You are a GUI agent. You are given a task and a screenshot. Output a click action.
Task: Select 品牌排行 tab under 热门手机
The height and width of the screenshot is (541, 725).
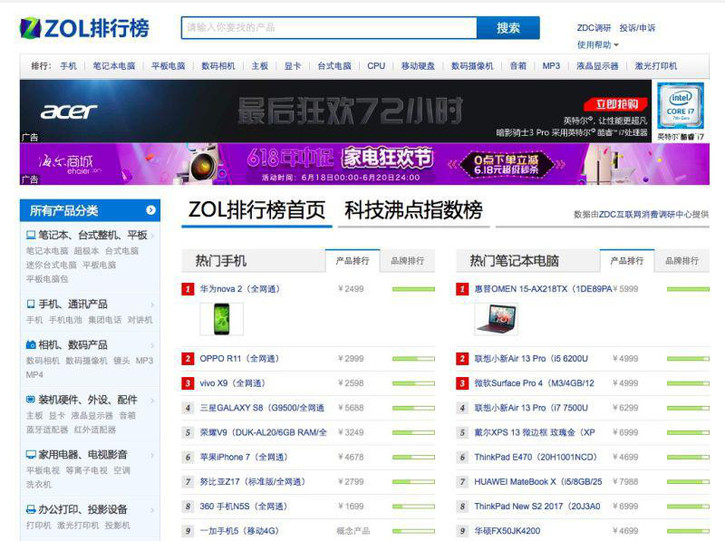407,261
